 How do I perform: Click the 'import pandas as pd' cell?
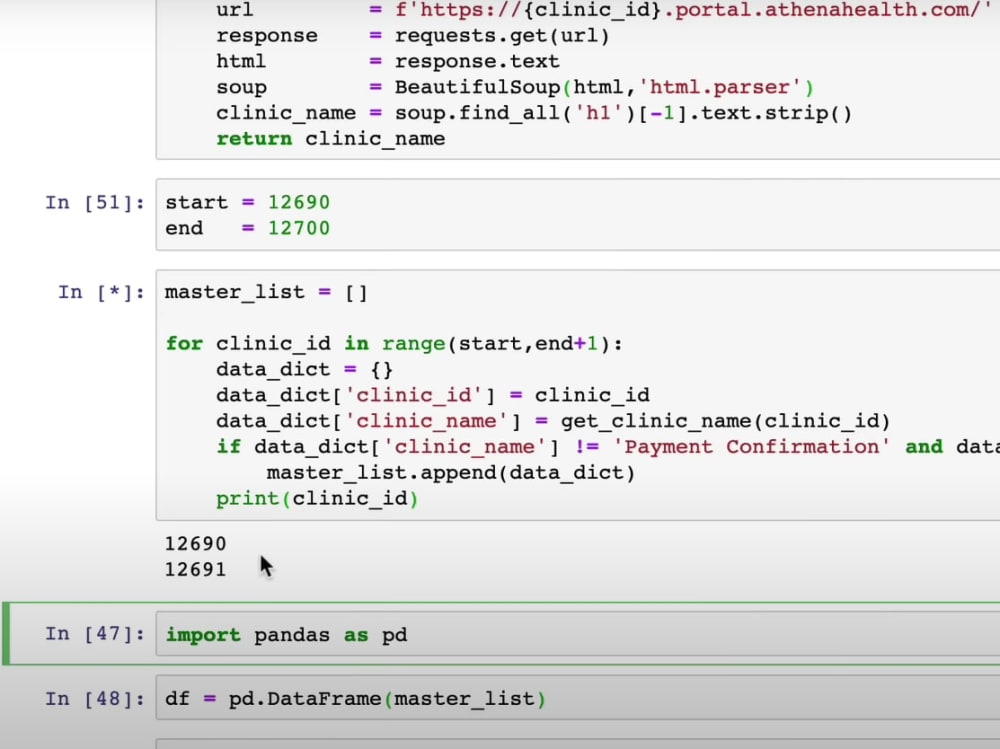578,634
